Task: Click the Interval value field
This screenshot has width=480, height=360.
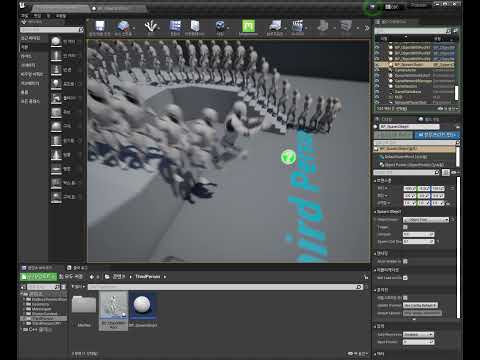Action: 419,234
